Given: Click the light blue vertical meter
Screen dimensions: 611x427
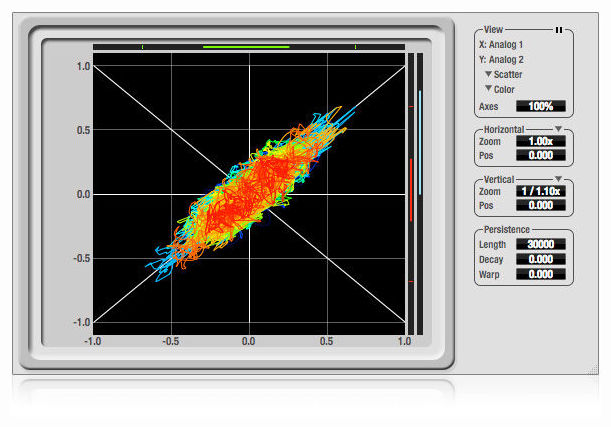Looking at the screenshot, I should tap(420, 143).
